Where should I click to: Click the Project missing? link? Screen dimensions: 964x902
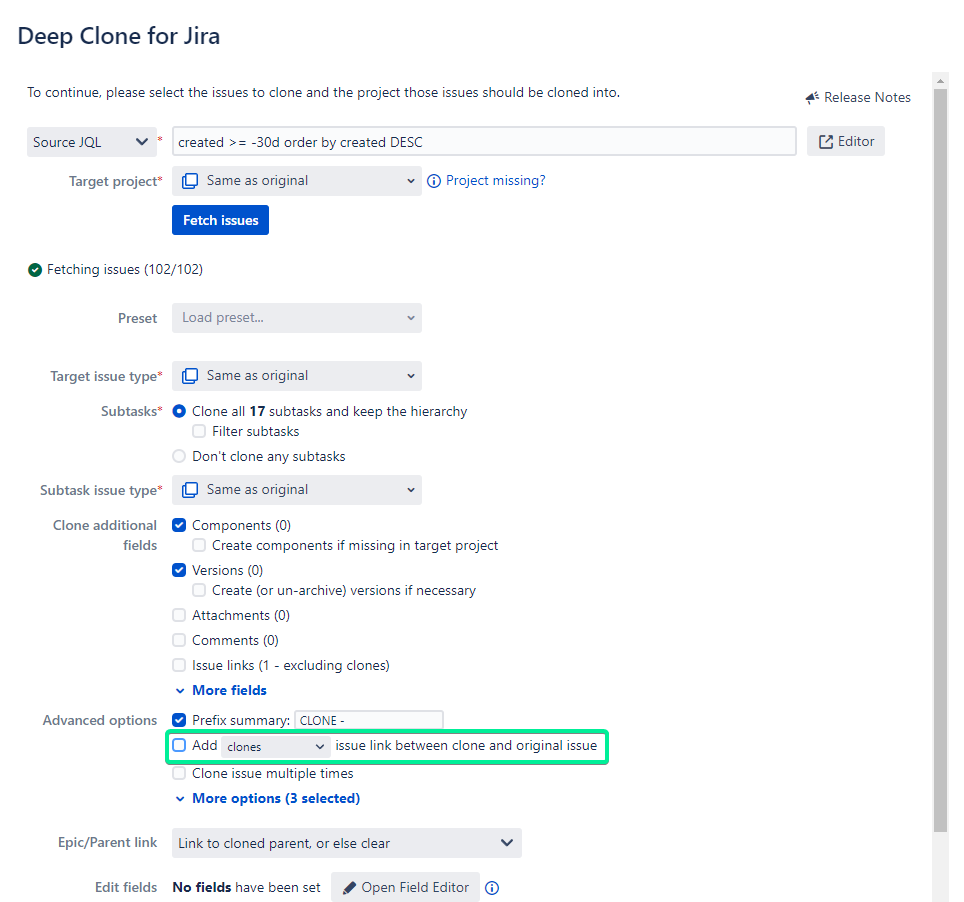496,180
